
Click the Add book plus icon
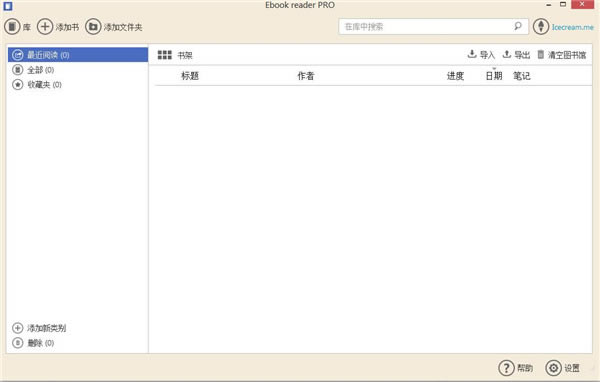click(45, 27)
